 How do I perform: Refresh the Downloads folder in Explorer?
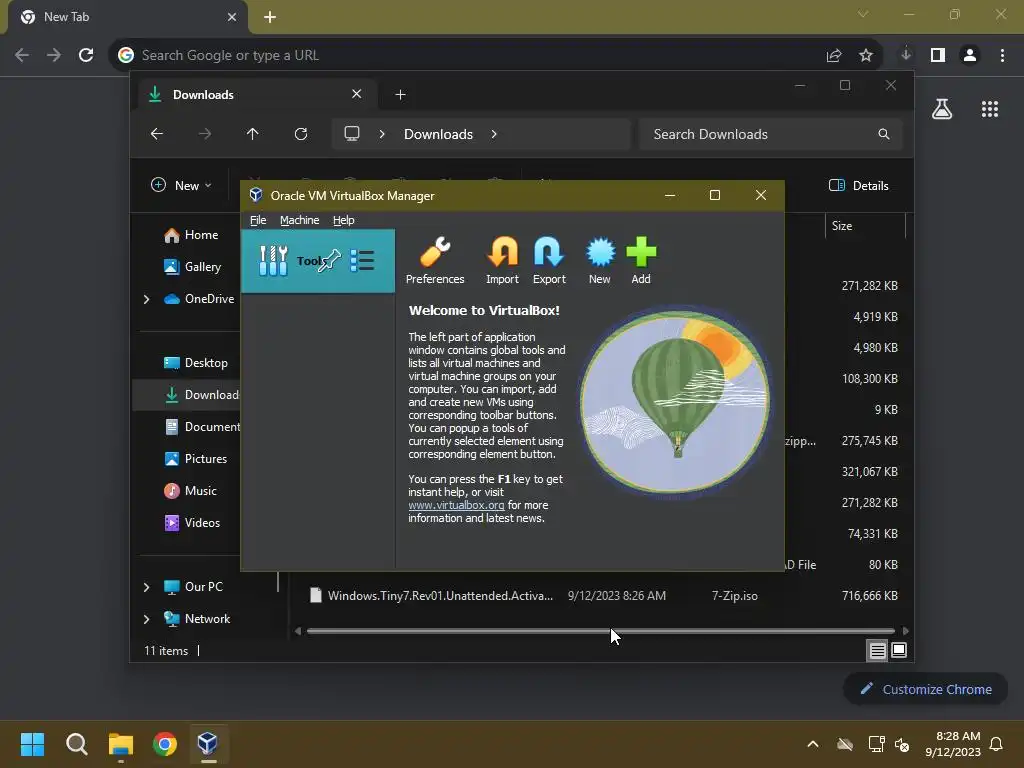coord(300,134)
